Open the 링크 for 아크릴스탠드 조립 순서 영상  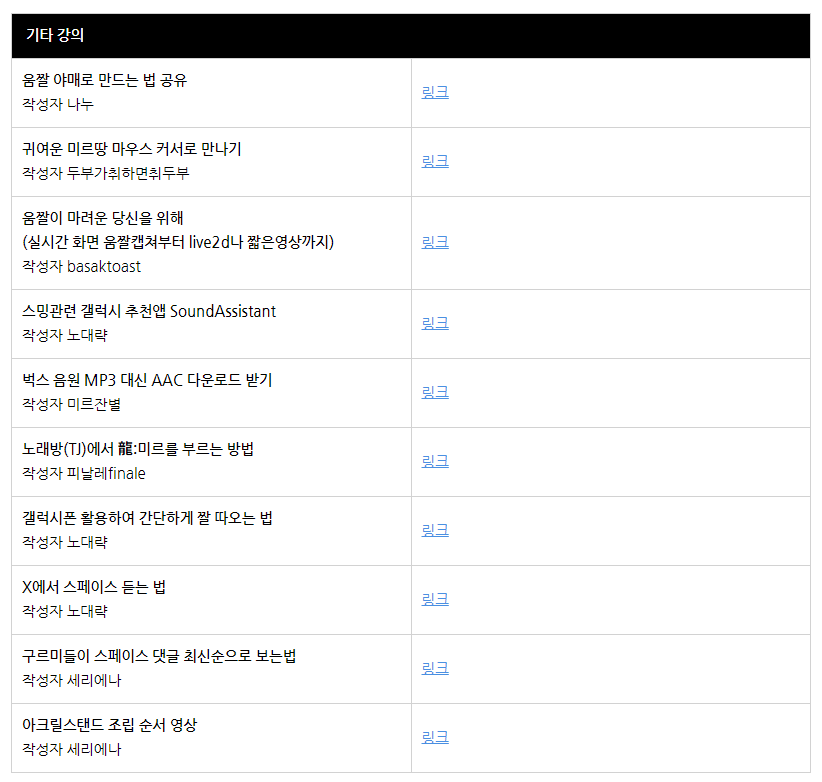(x=435, y=737)
